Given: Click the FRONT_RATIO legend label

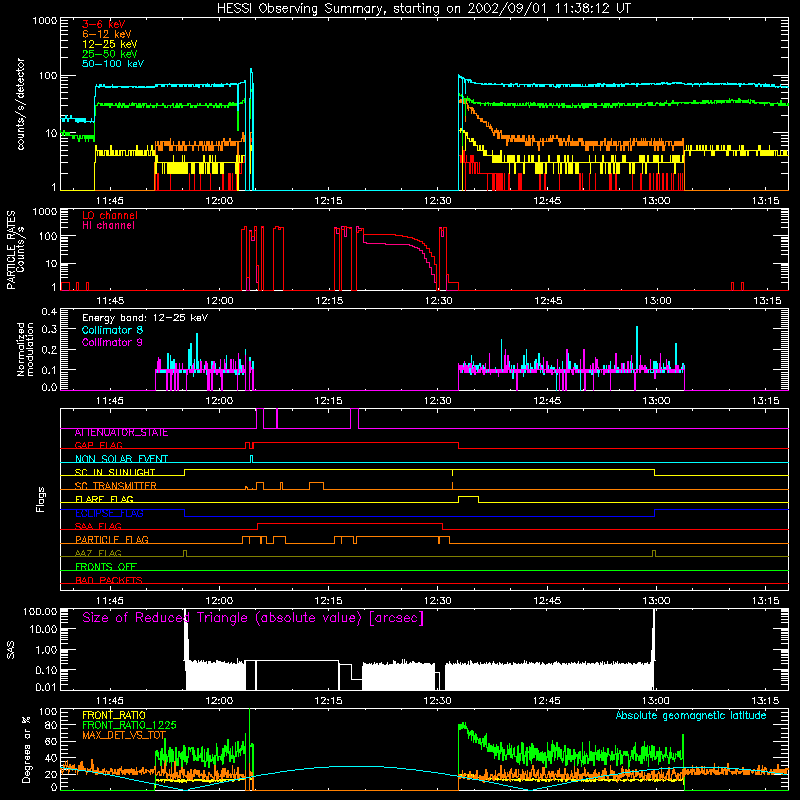Looking at the screenshot, I should coord(114,715).
